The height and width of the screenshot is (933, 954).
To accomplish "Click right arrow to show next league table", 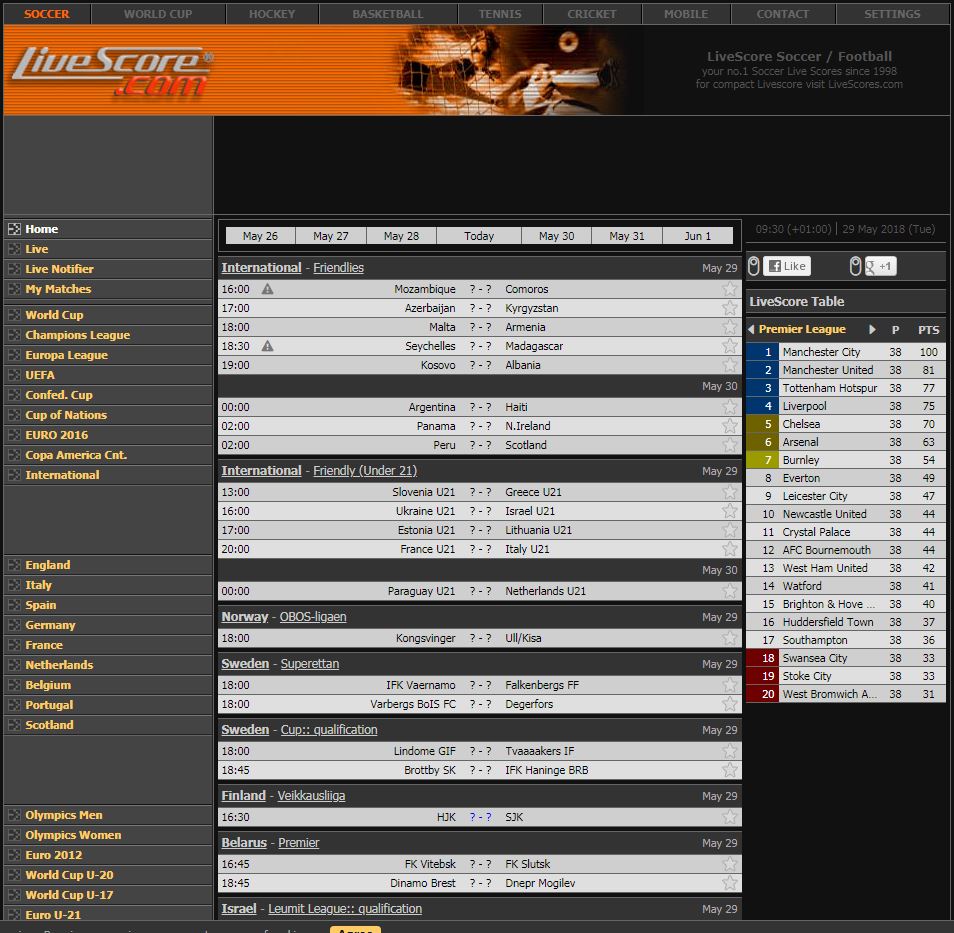I will pyautogui.click(x=872, y=328).
